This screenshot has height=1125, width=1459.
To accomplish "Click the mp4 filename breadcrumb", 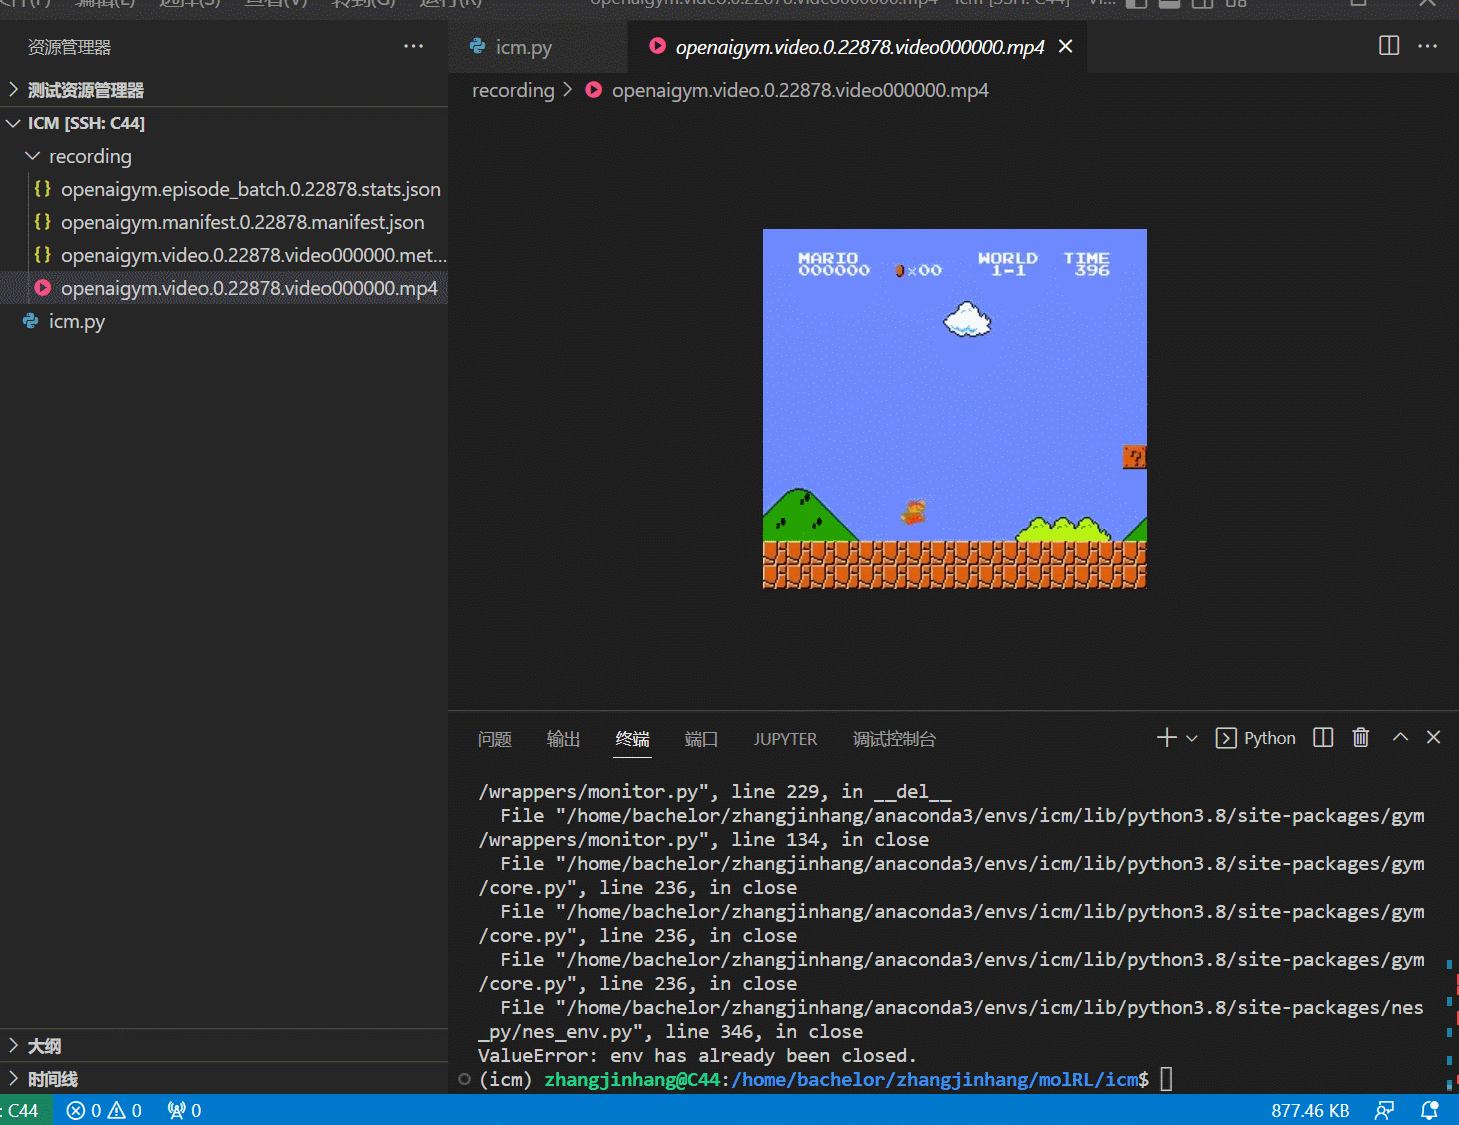I will 800,90.
